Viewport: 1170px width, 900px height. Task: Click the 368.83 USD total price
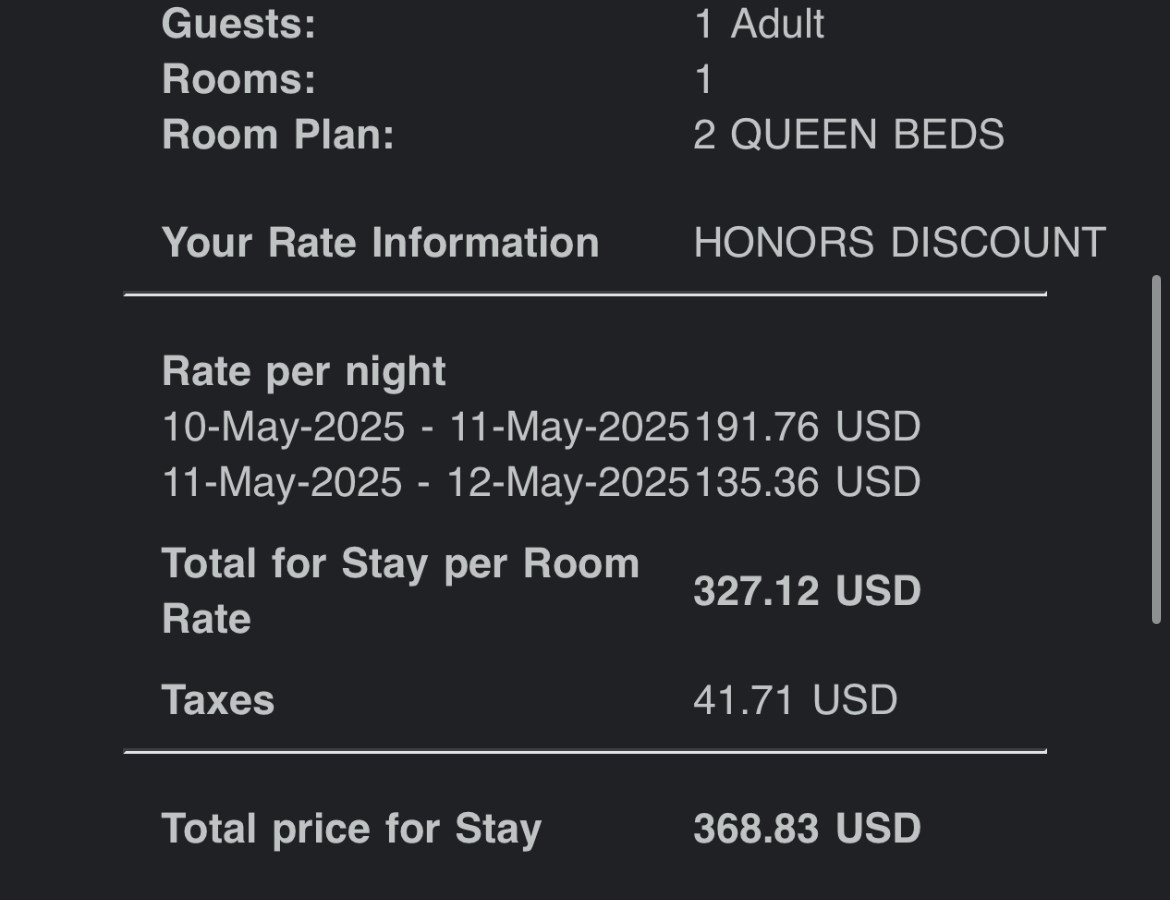click(x=807, y=828)
